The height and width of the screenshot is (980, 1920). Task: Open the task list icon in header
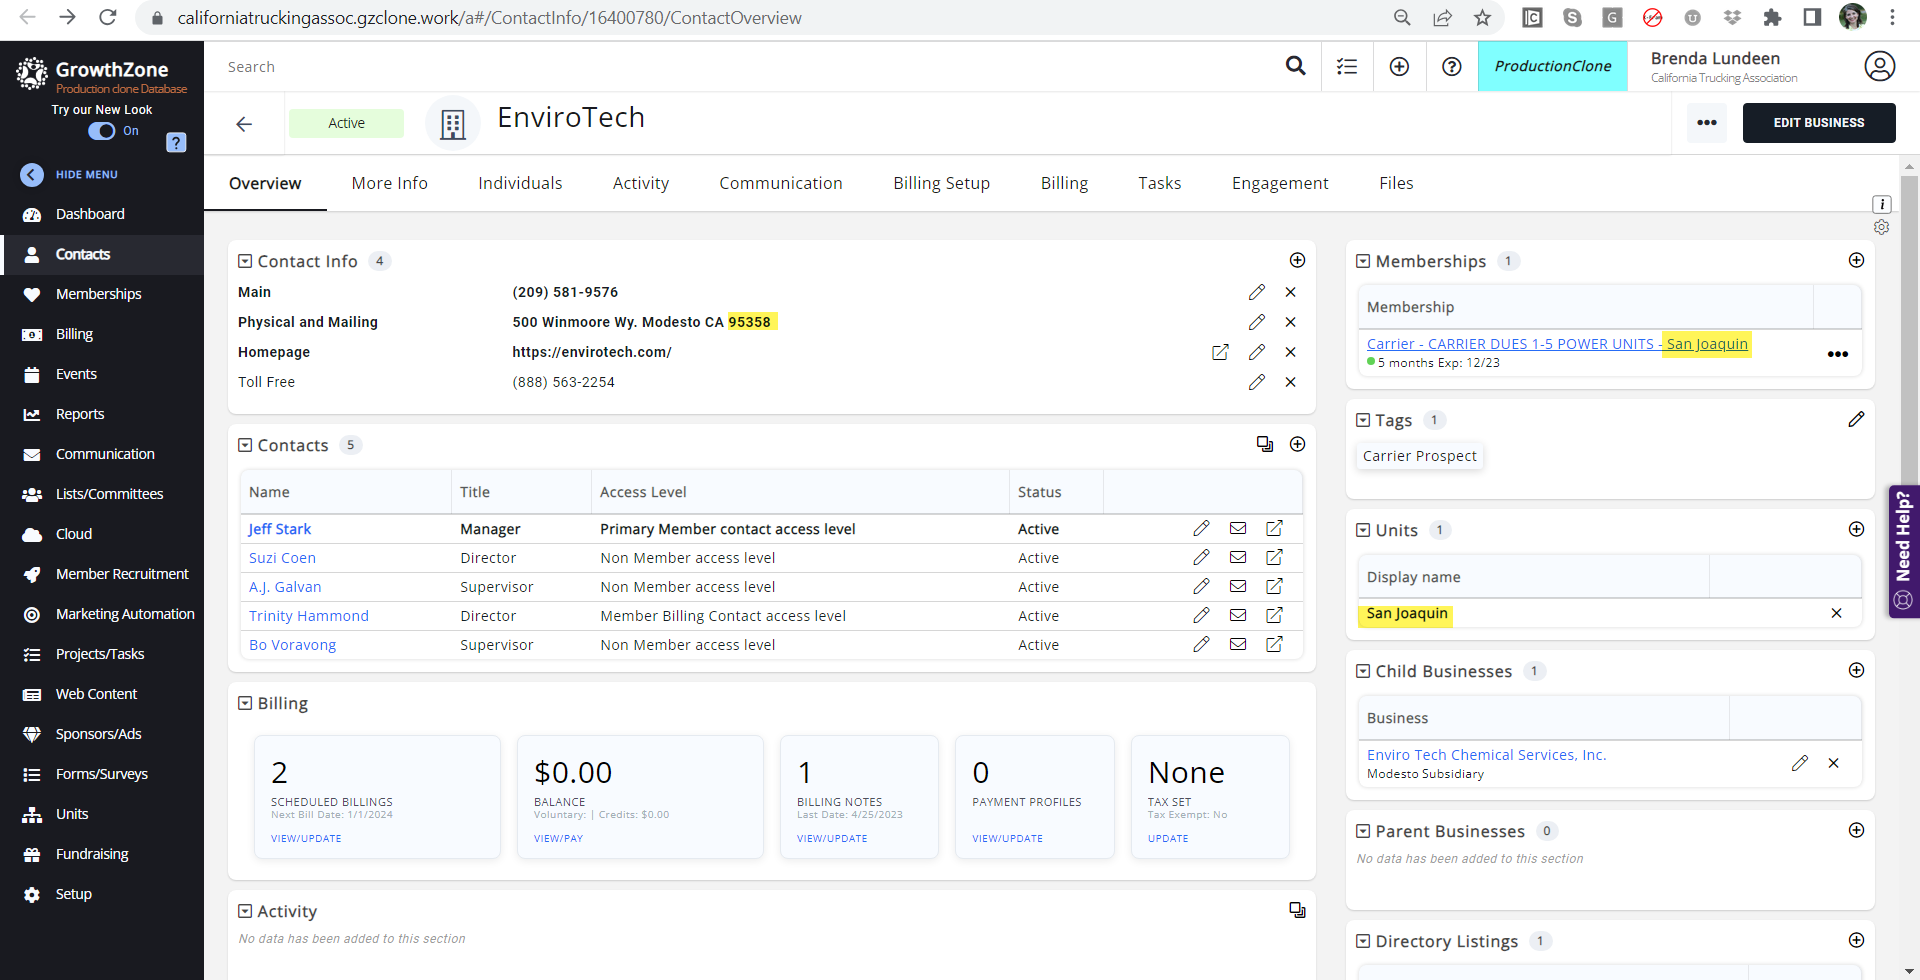tap(1347, 66)
